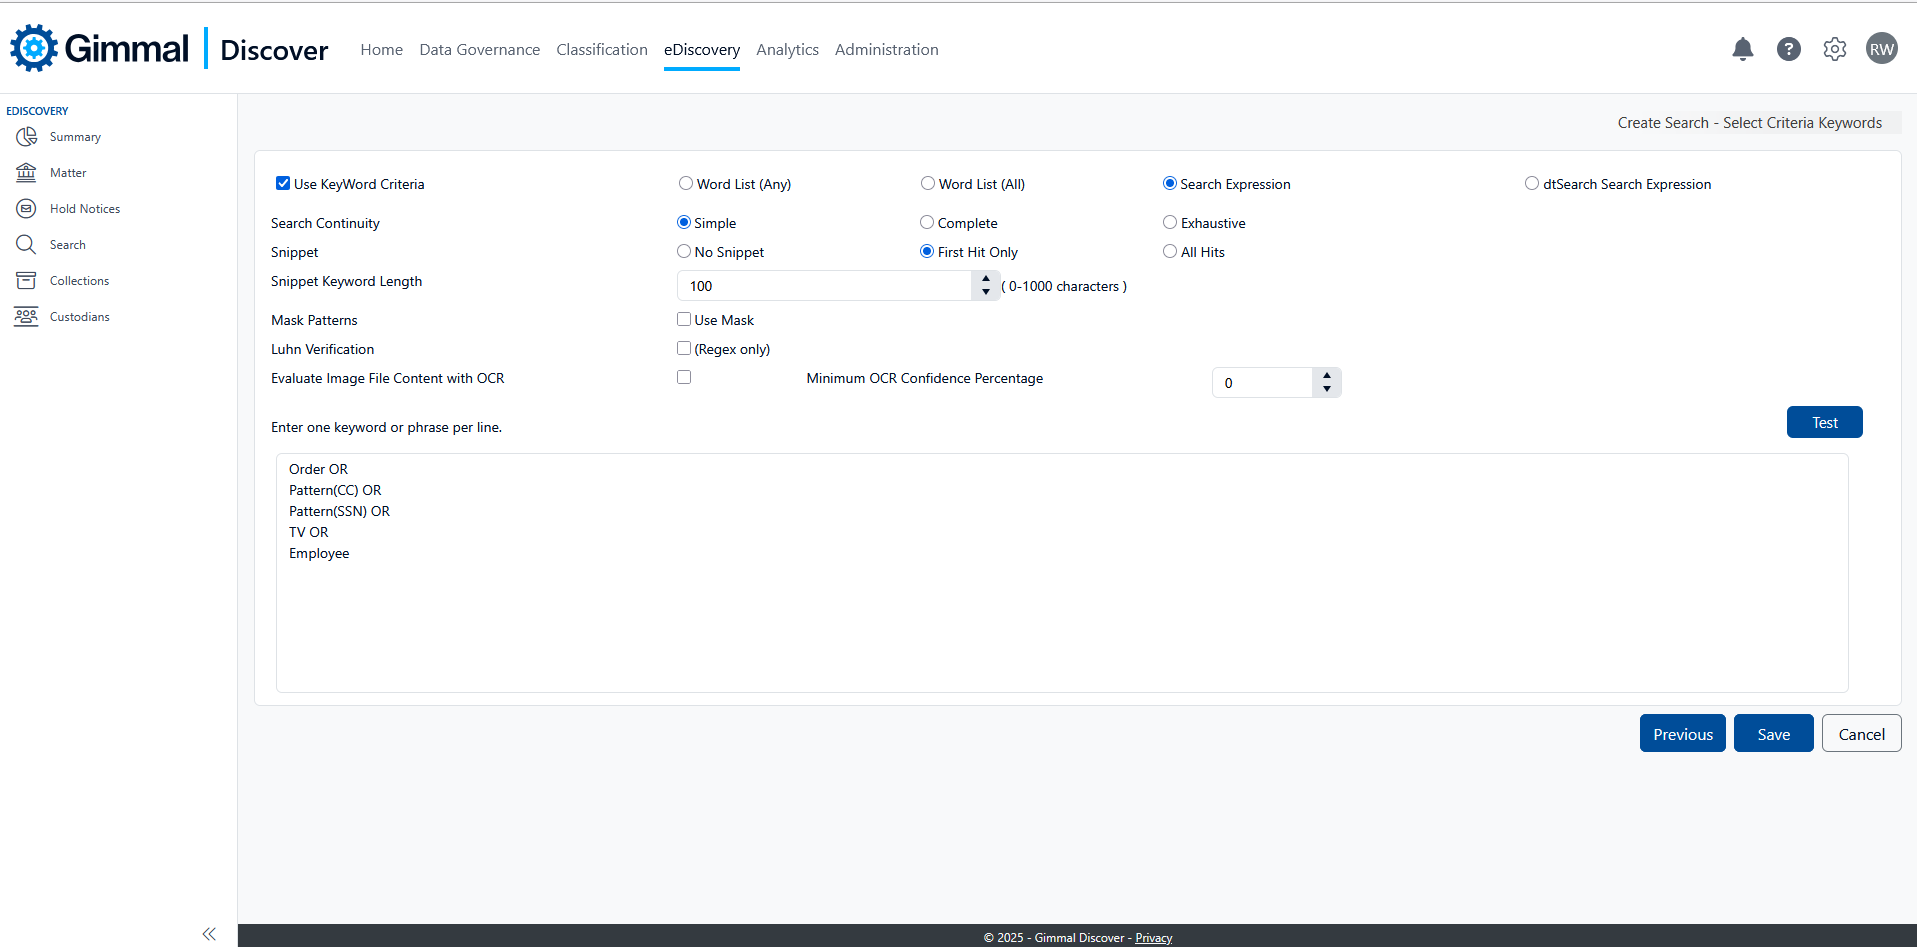
Task: Select the Exhaustive search continuity option
Action: pos(1170,223)
